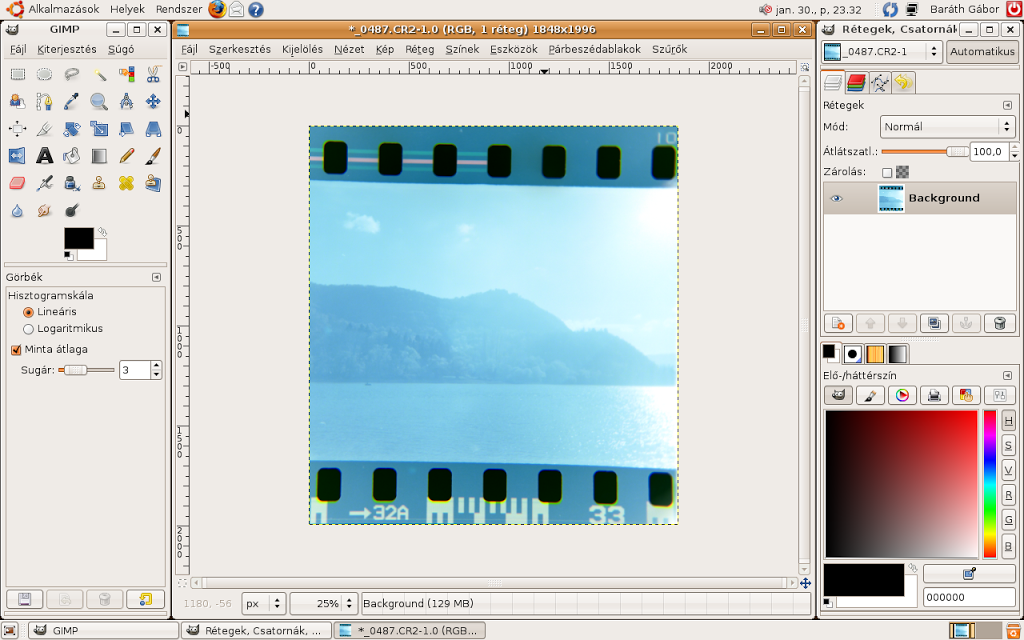Image resolution: width=1024 pixels, height=640 pixels.
Task: Activate the R red channel button
Action: click(x=1008, y=496)
